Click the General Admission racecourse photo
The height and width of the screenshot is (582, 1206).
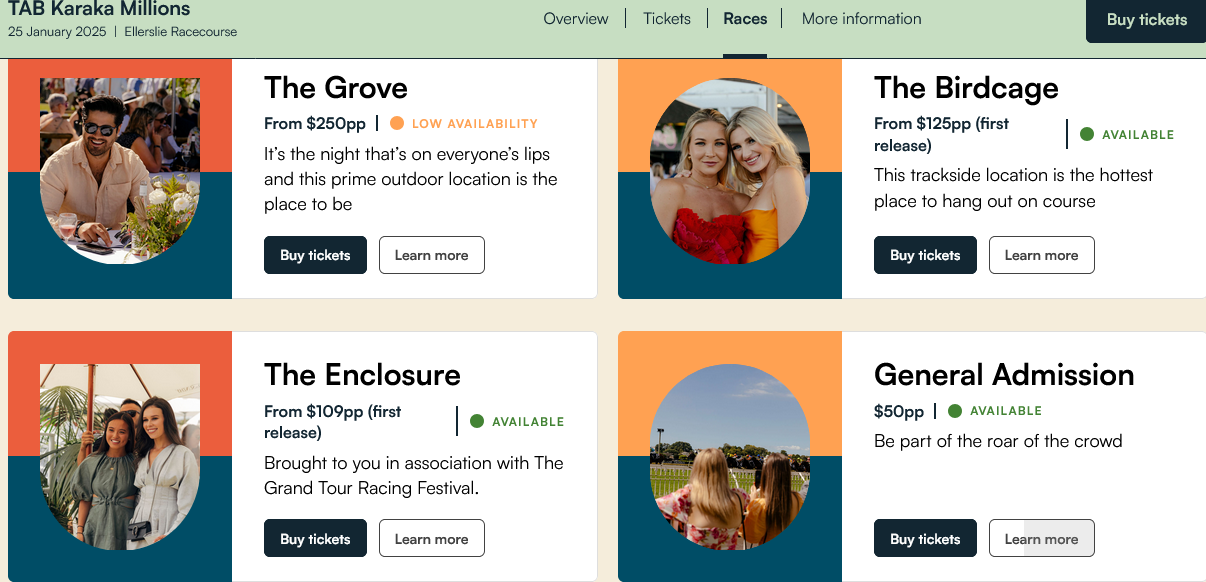(730, 457)
